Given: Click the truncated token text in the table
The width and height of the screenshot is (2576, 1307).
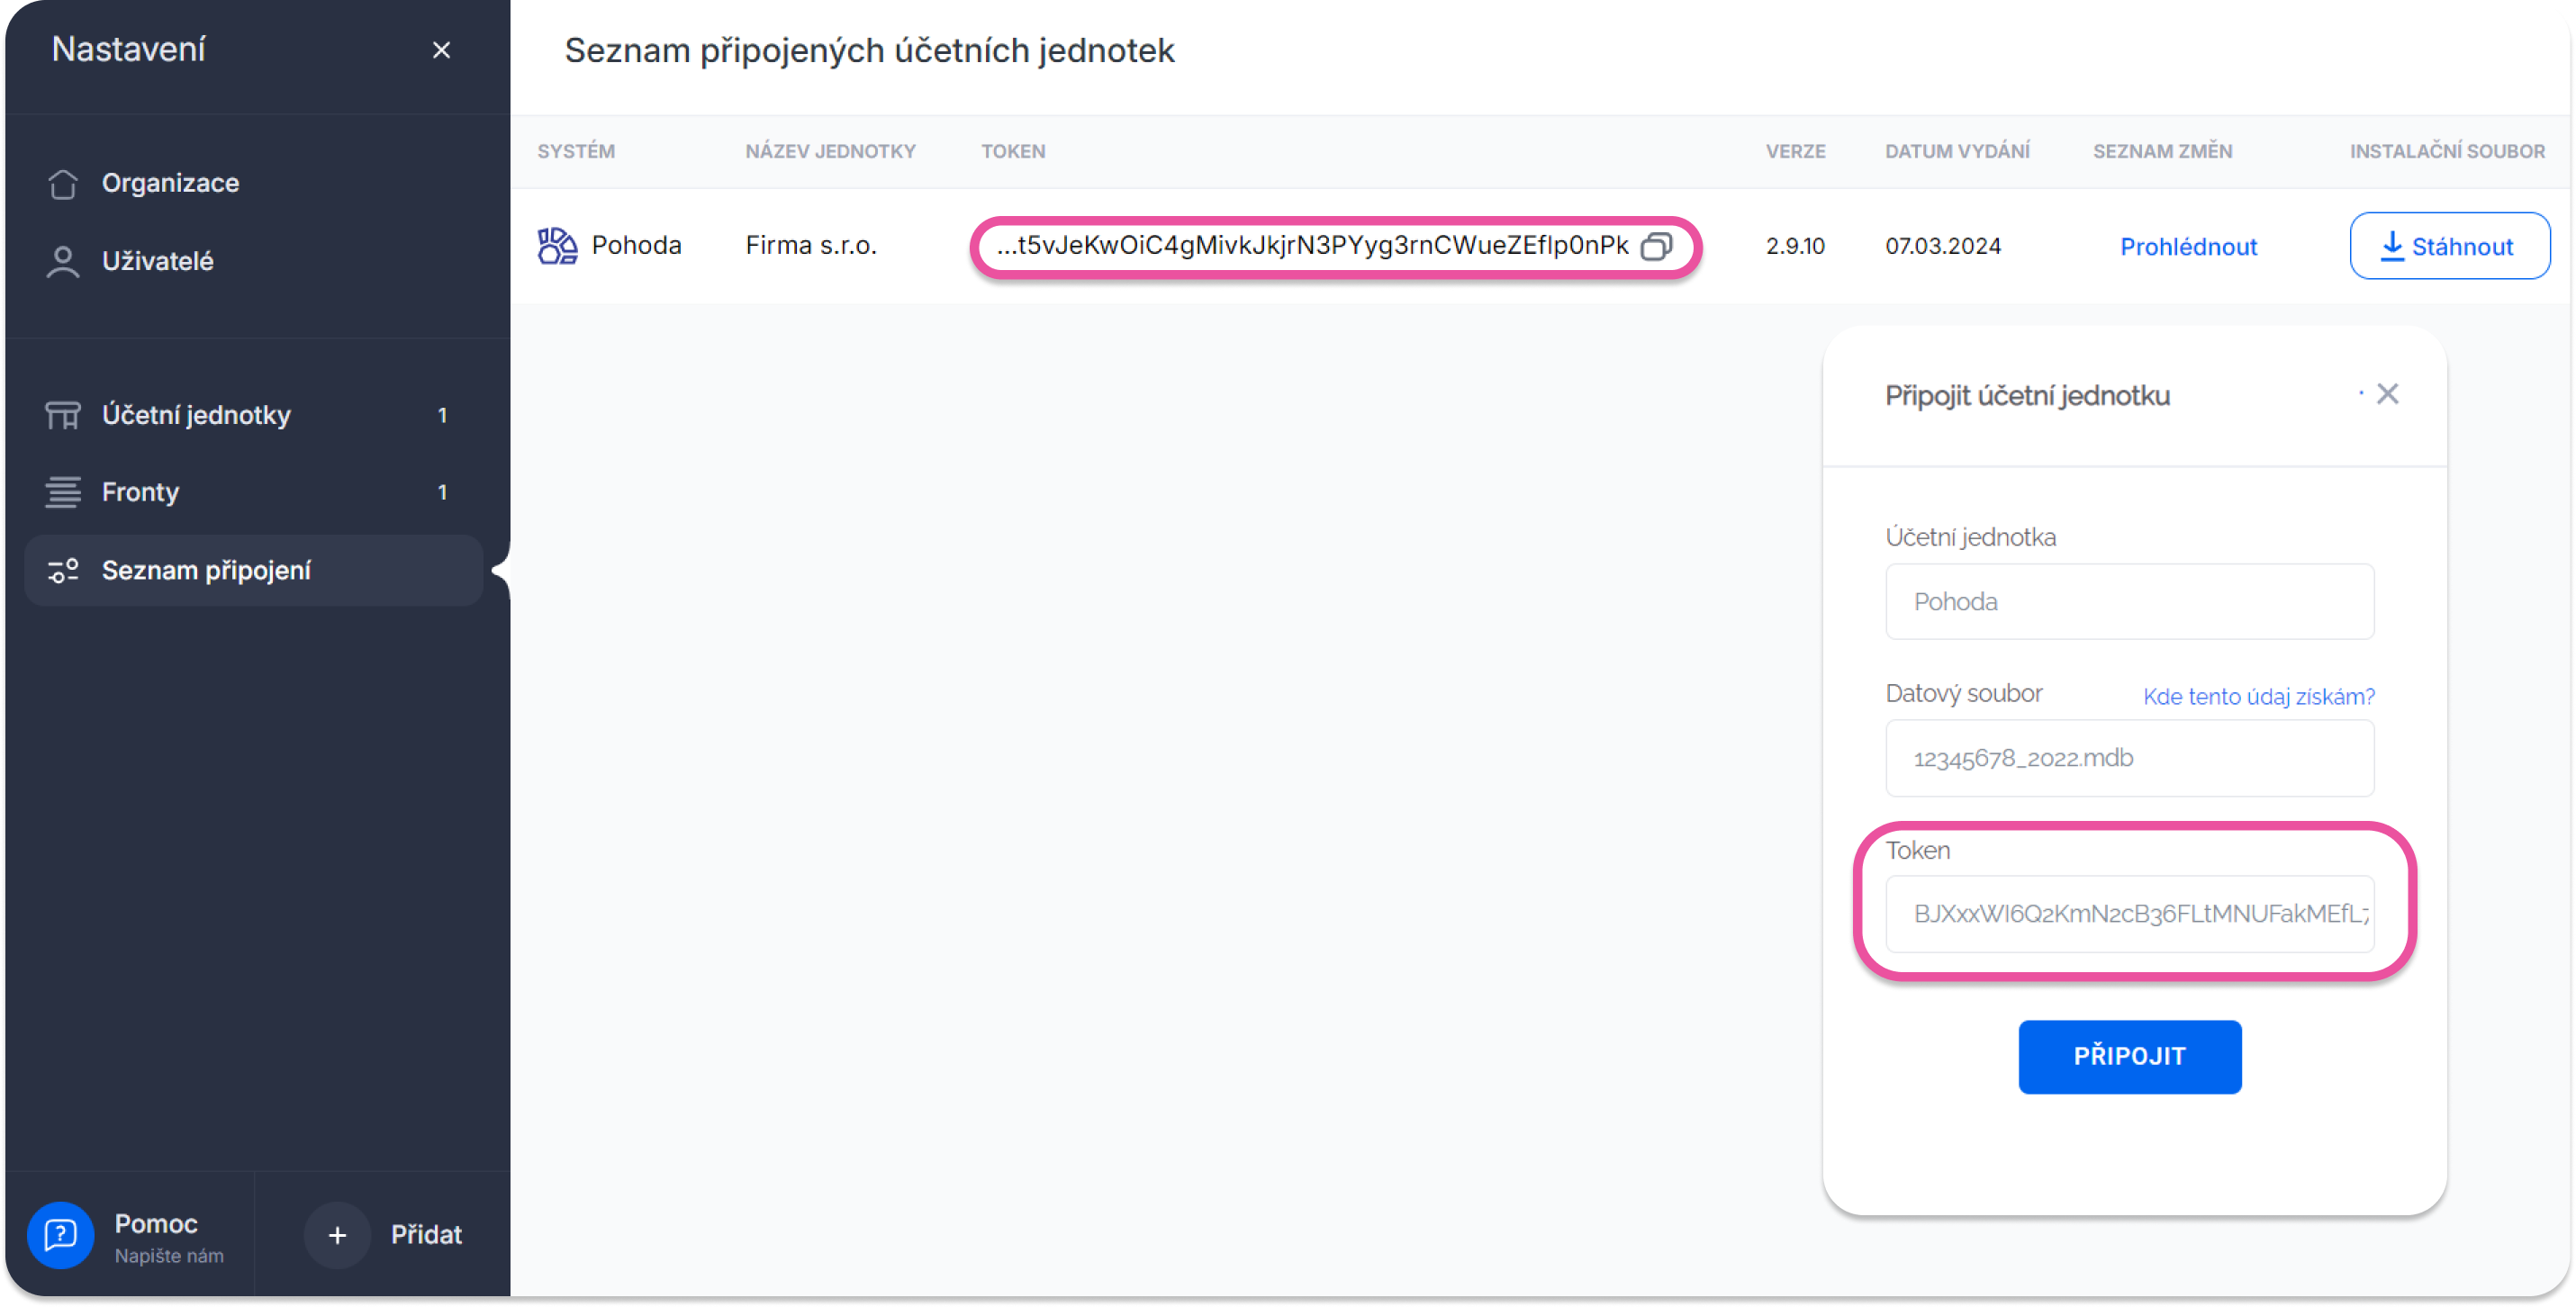Looking at the screenshot, I should tap(1312, 246).
